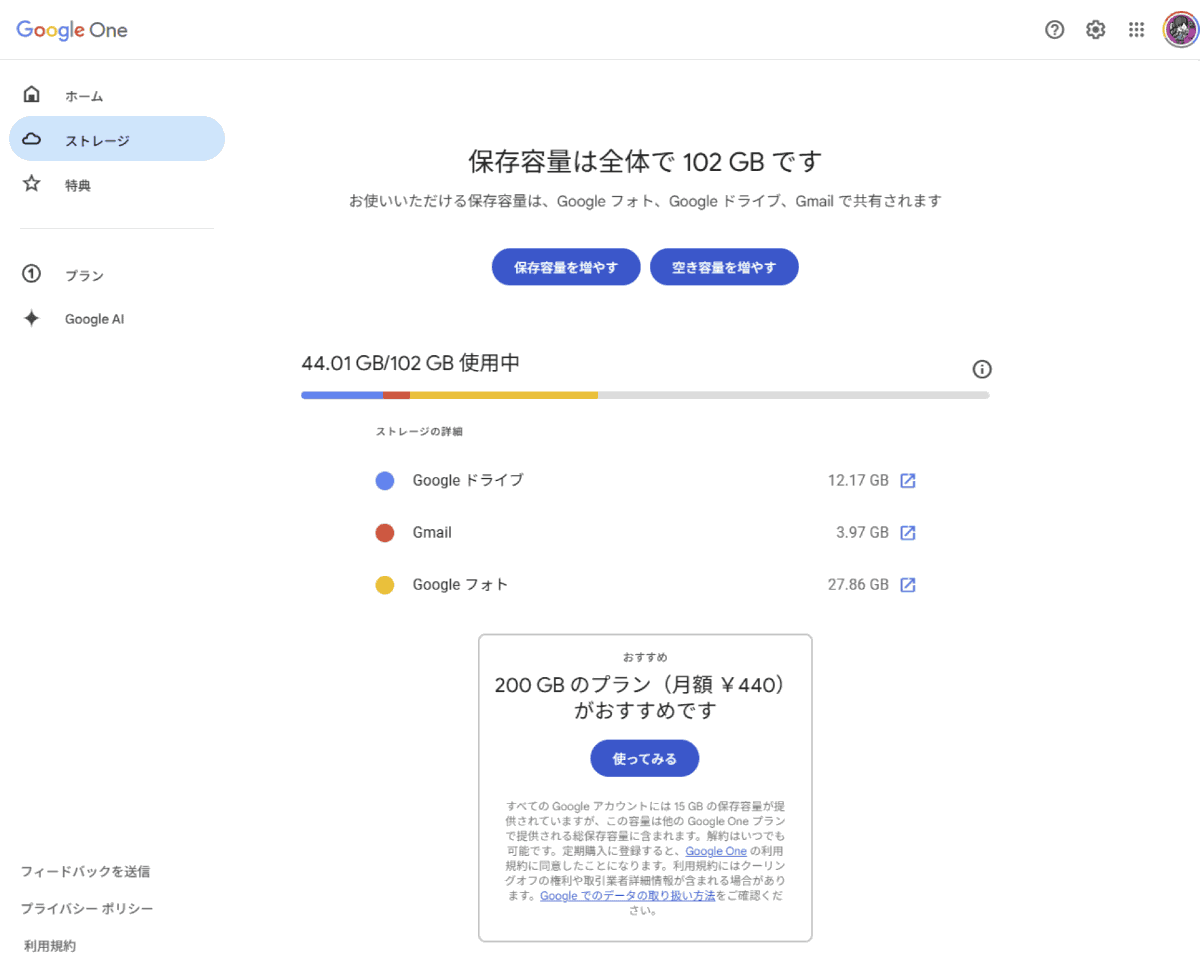Open 特典 in sidebar

(78, 185)
